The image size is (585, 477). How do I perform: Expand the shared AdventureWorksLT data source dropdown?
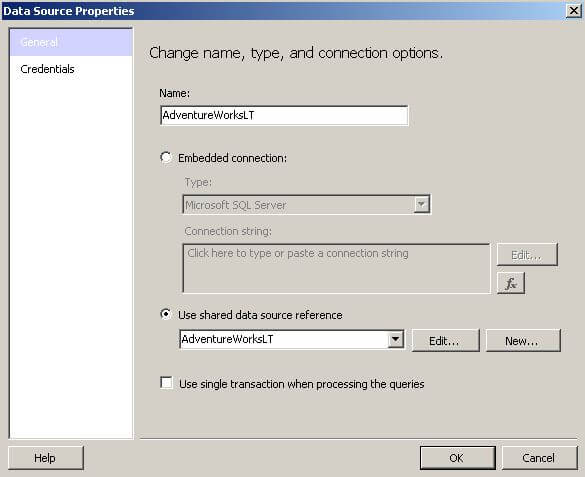click(395, 339)
